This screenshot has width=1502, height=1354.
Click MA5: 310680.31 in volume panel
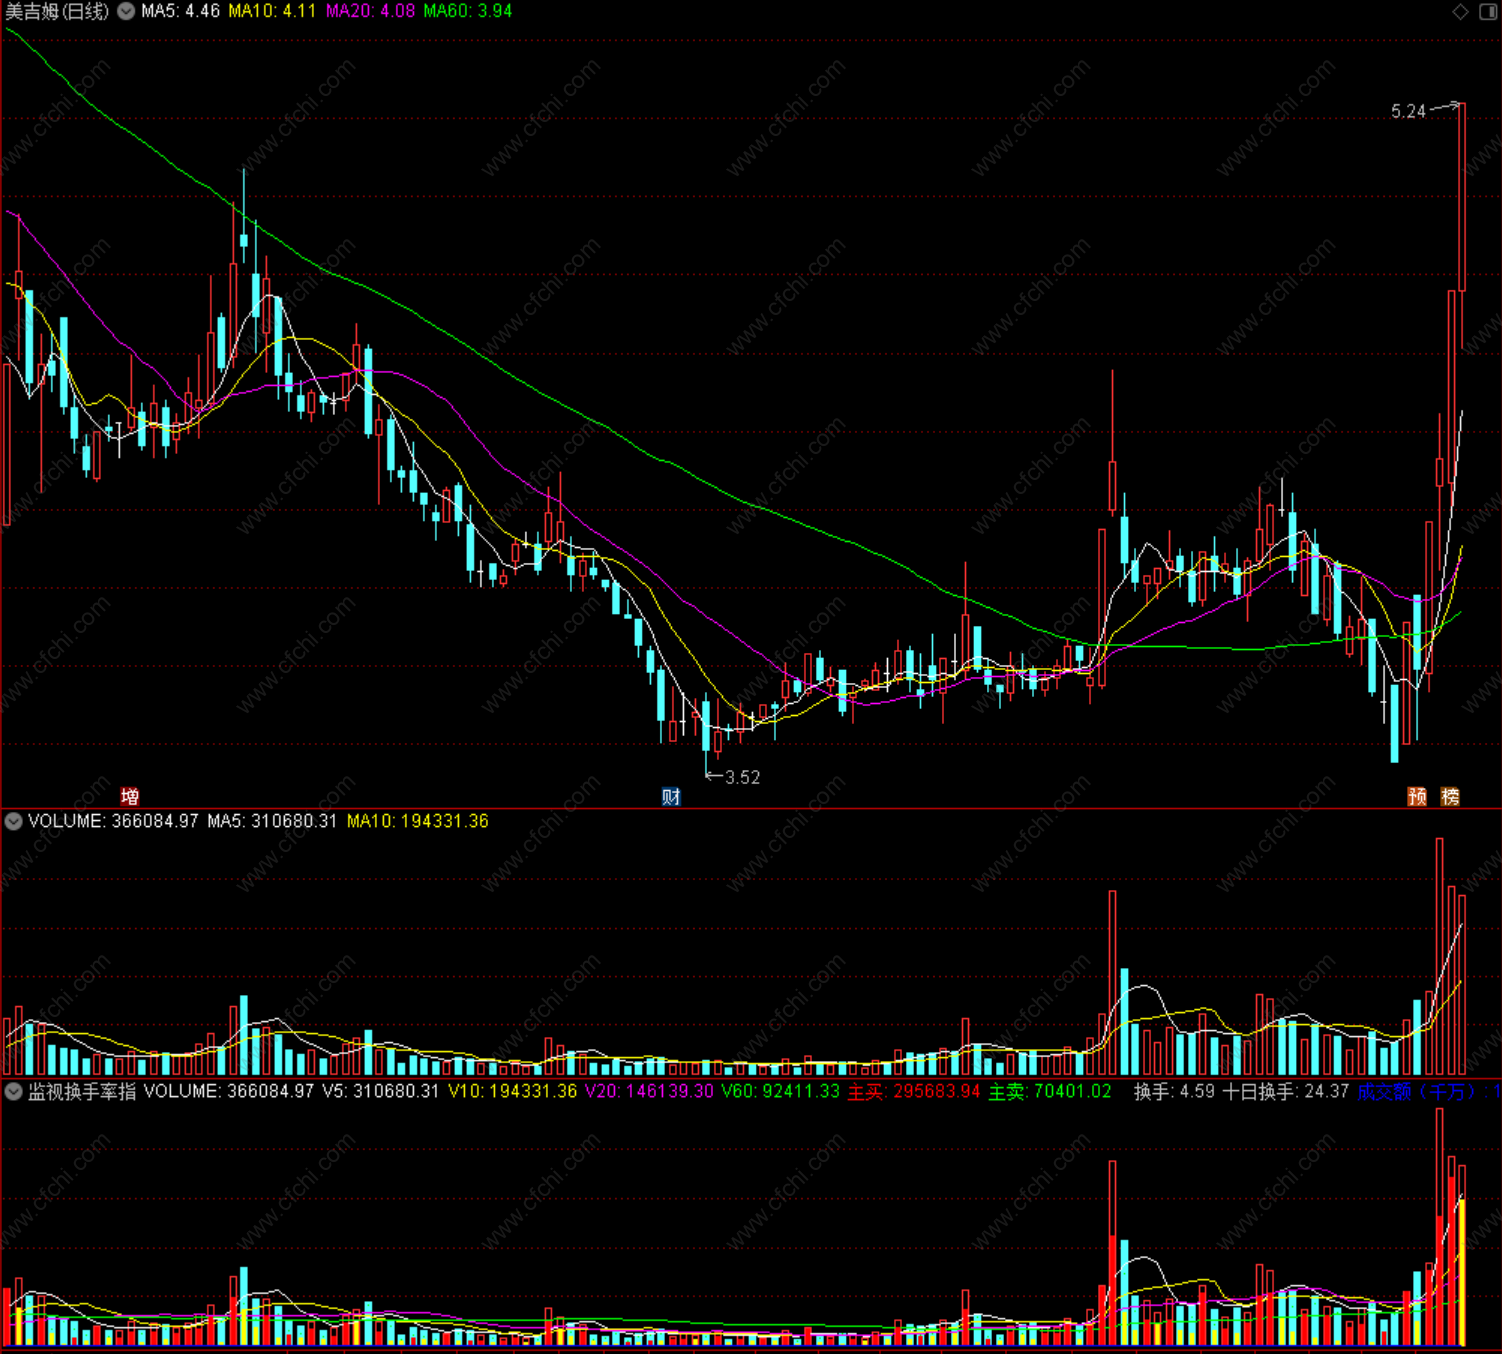pyautogui.click(x=272, y=822)
